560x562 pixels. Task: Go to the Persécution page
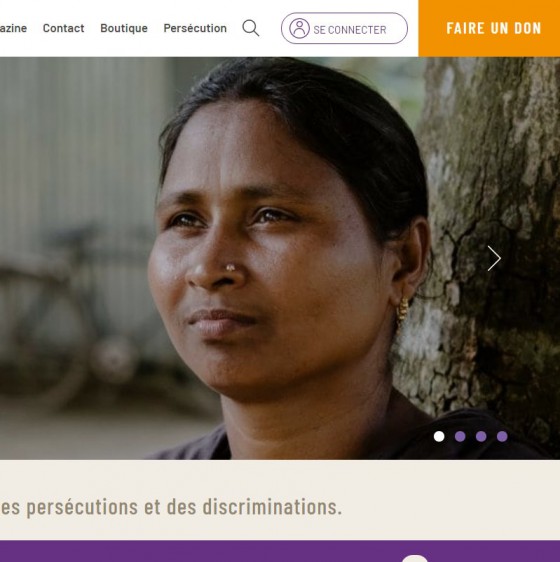click(x=195, y=28)
